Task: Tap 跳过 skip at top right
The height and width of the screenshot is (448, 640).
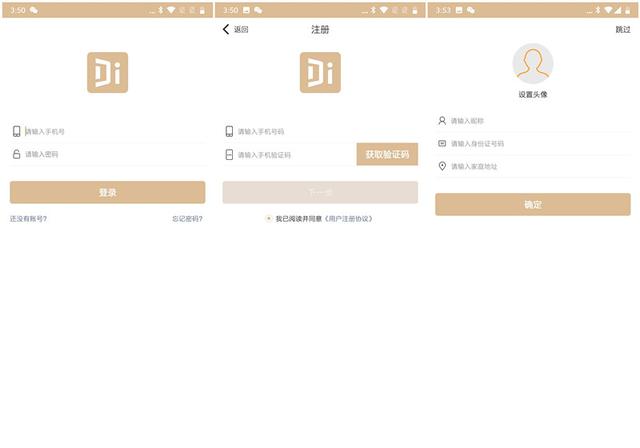Action: point(623,29)
